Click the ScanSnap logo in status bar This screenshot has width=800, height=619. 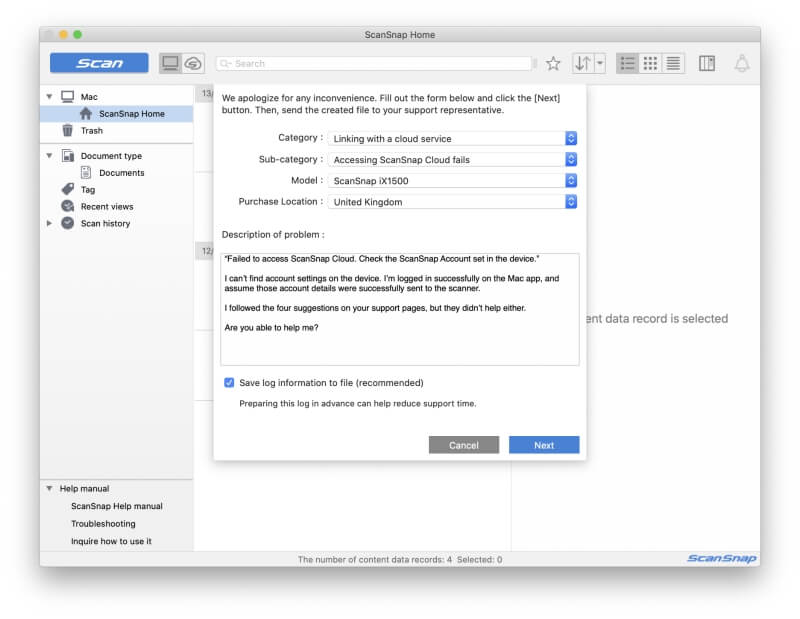tap(721, 558)
